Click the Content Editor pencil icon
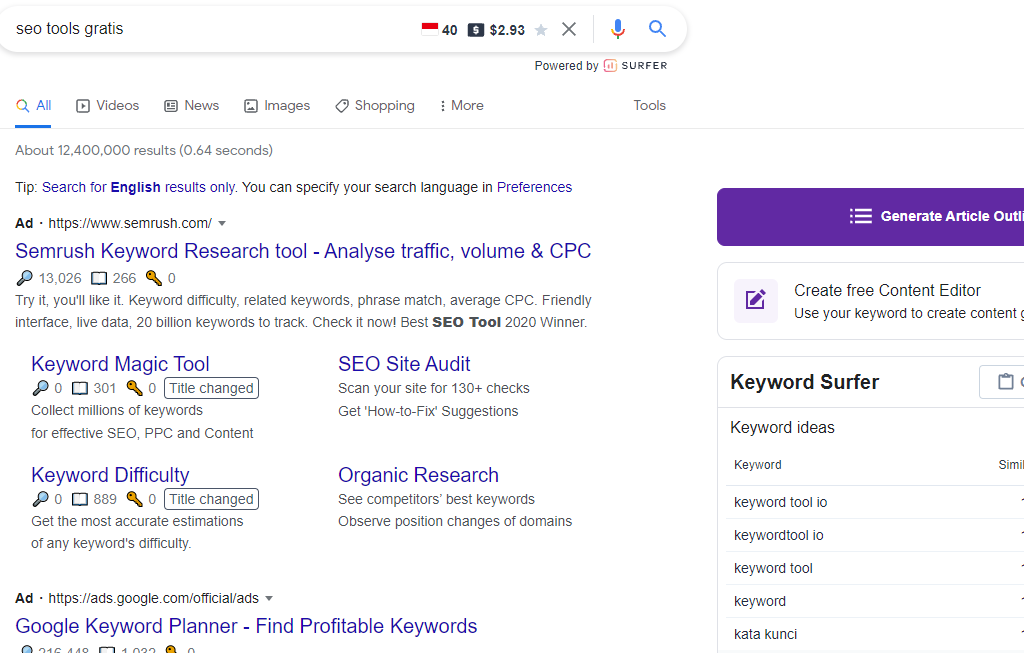This screenshot has width=1024, height=653. click(x=755, y=301)
